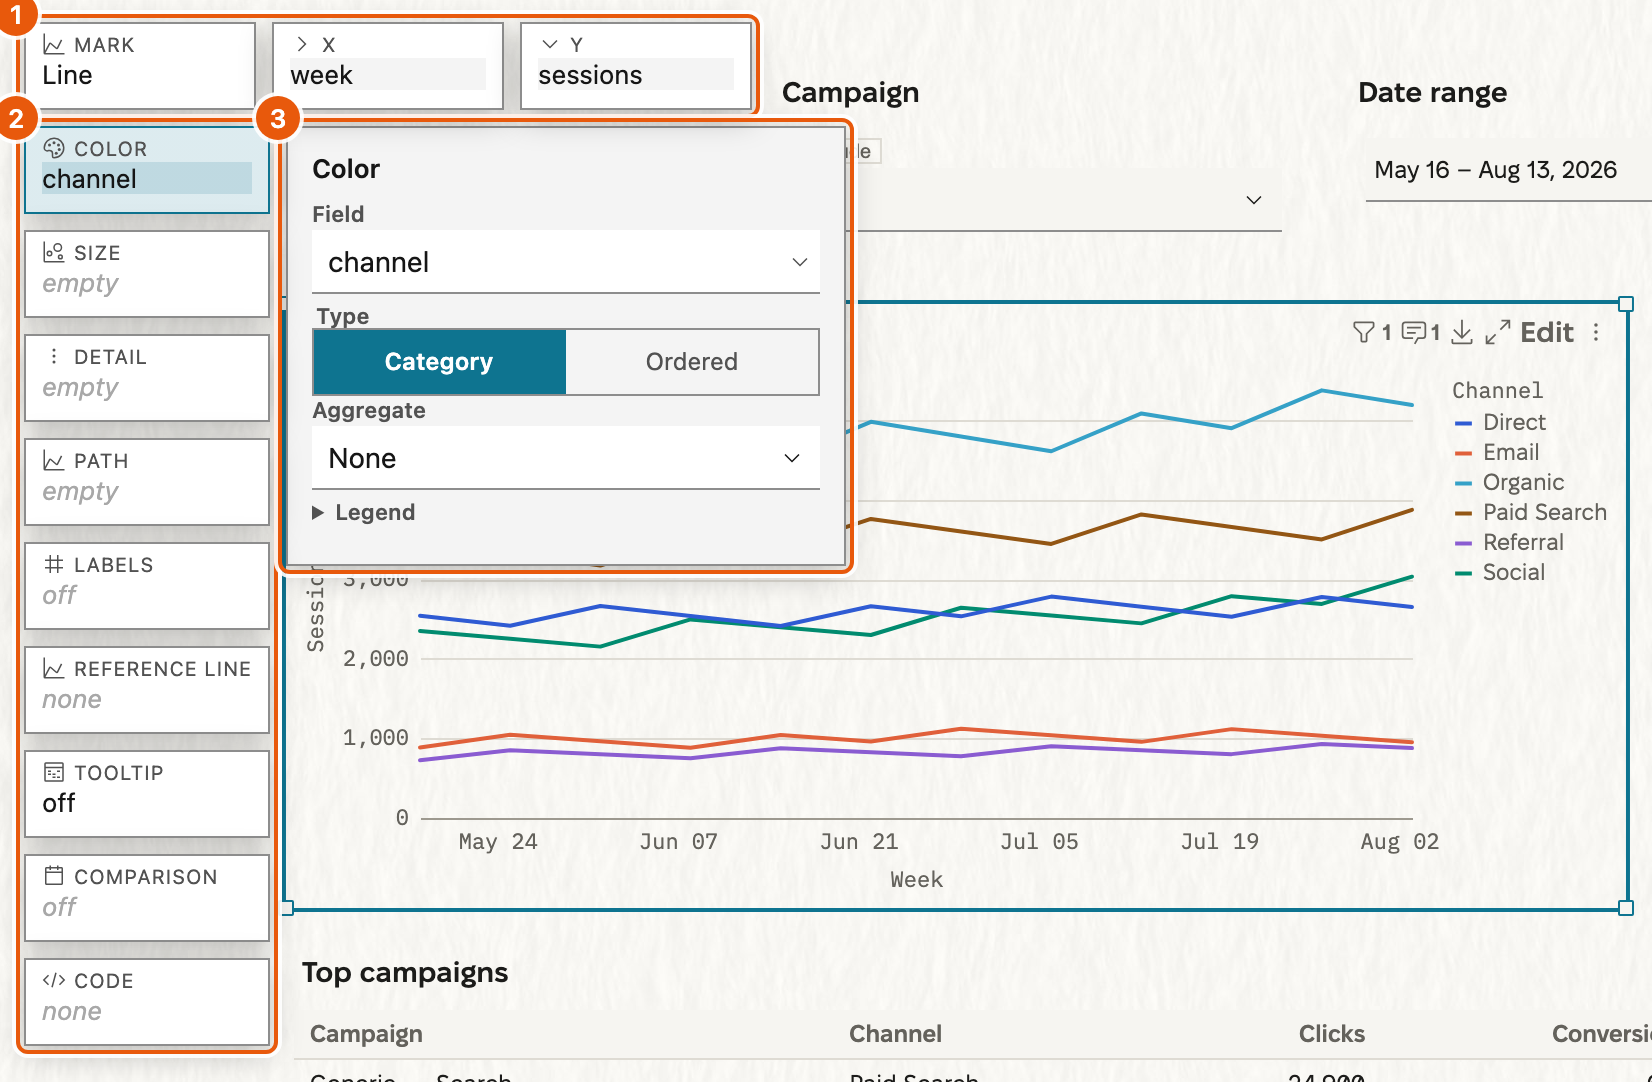Click the sessions field in Y channel
Image resolution: width=1652 pixels, height=1082 pixels.
tap(636, 75)
